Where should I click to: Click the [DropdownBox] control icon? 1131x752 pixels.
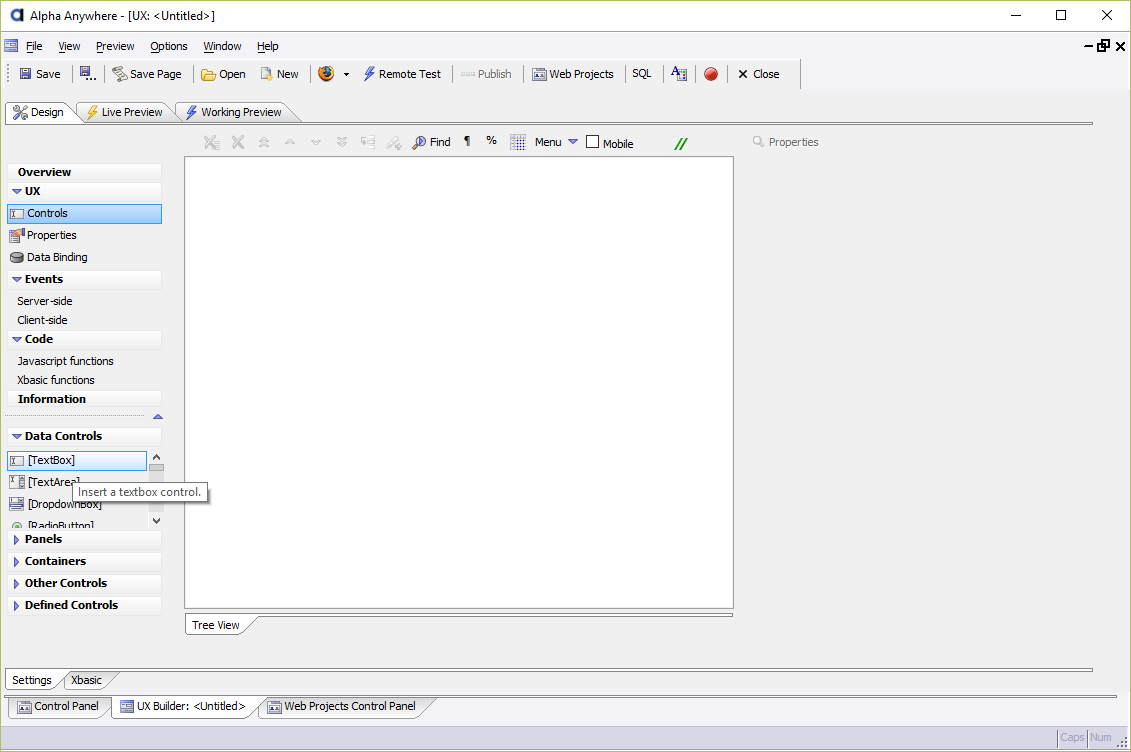17,504
